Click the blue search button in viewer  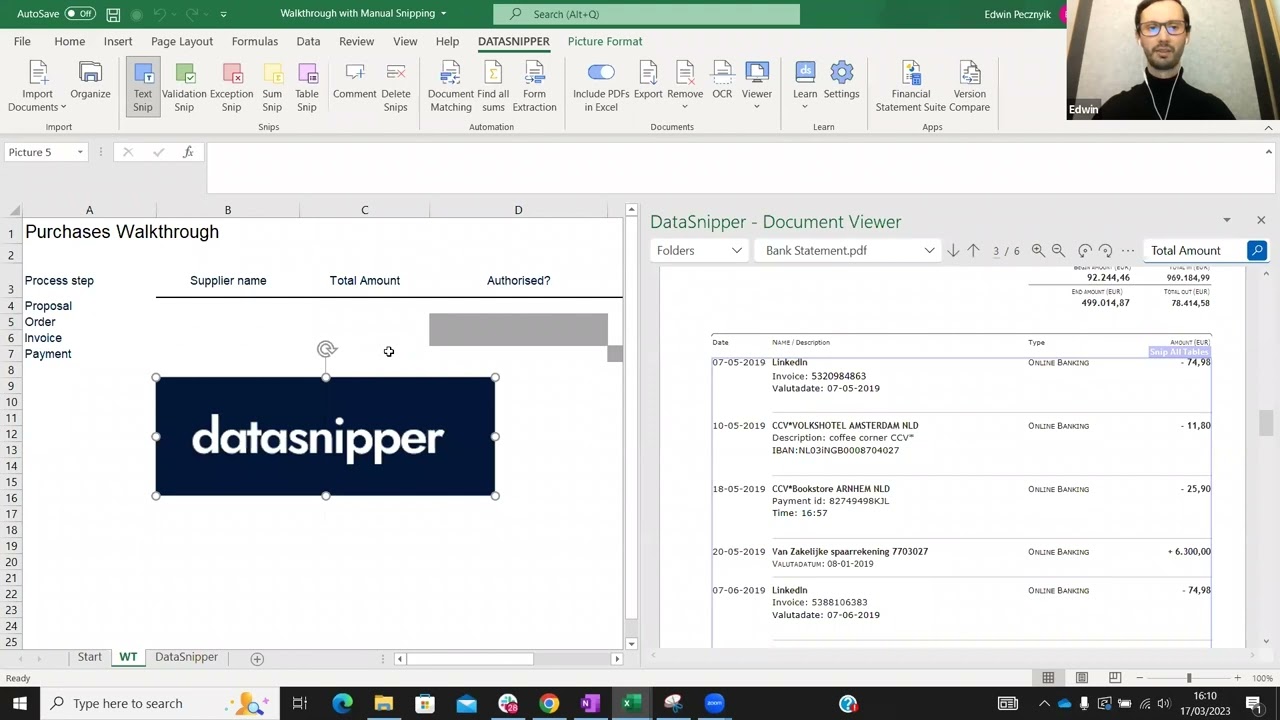tap(1257, 251)
